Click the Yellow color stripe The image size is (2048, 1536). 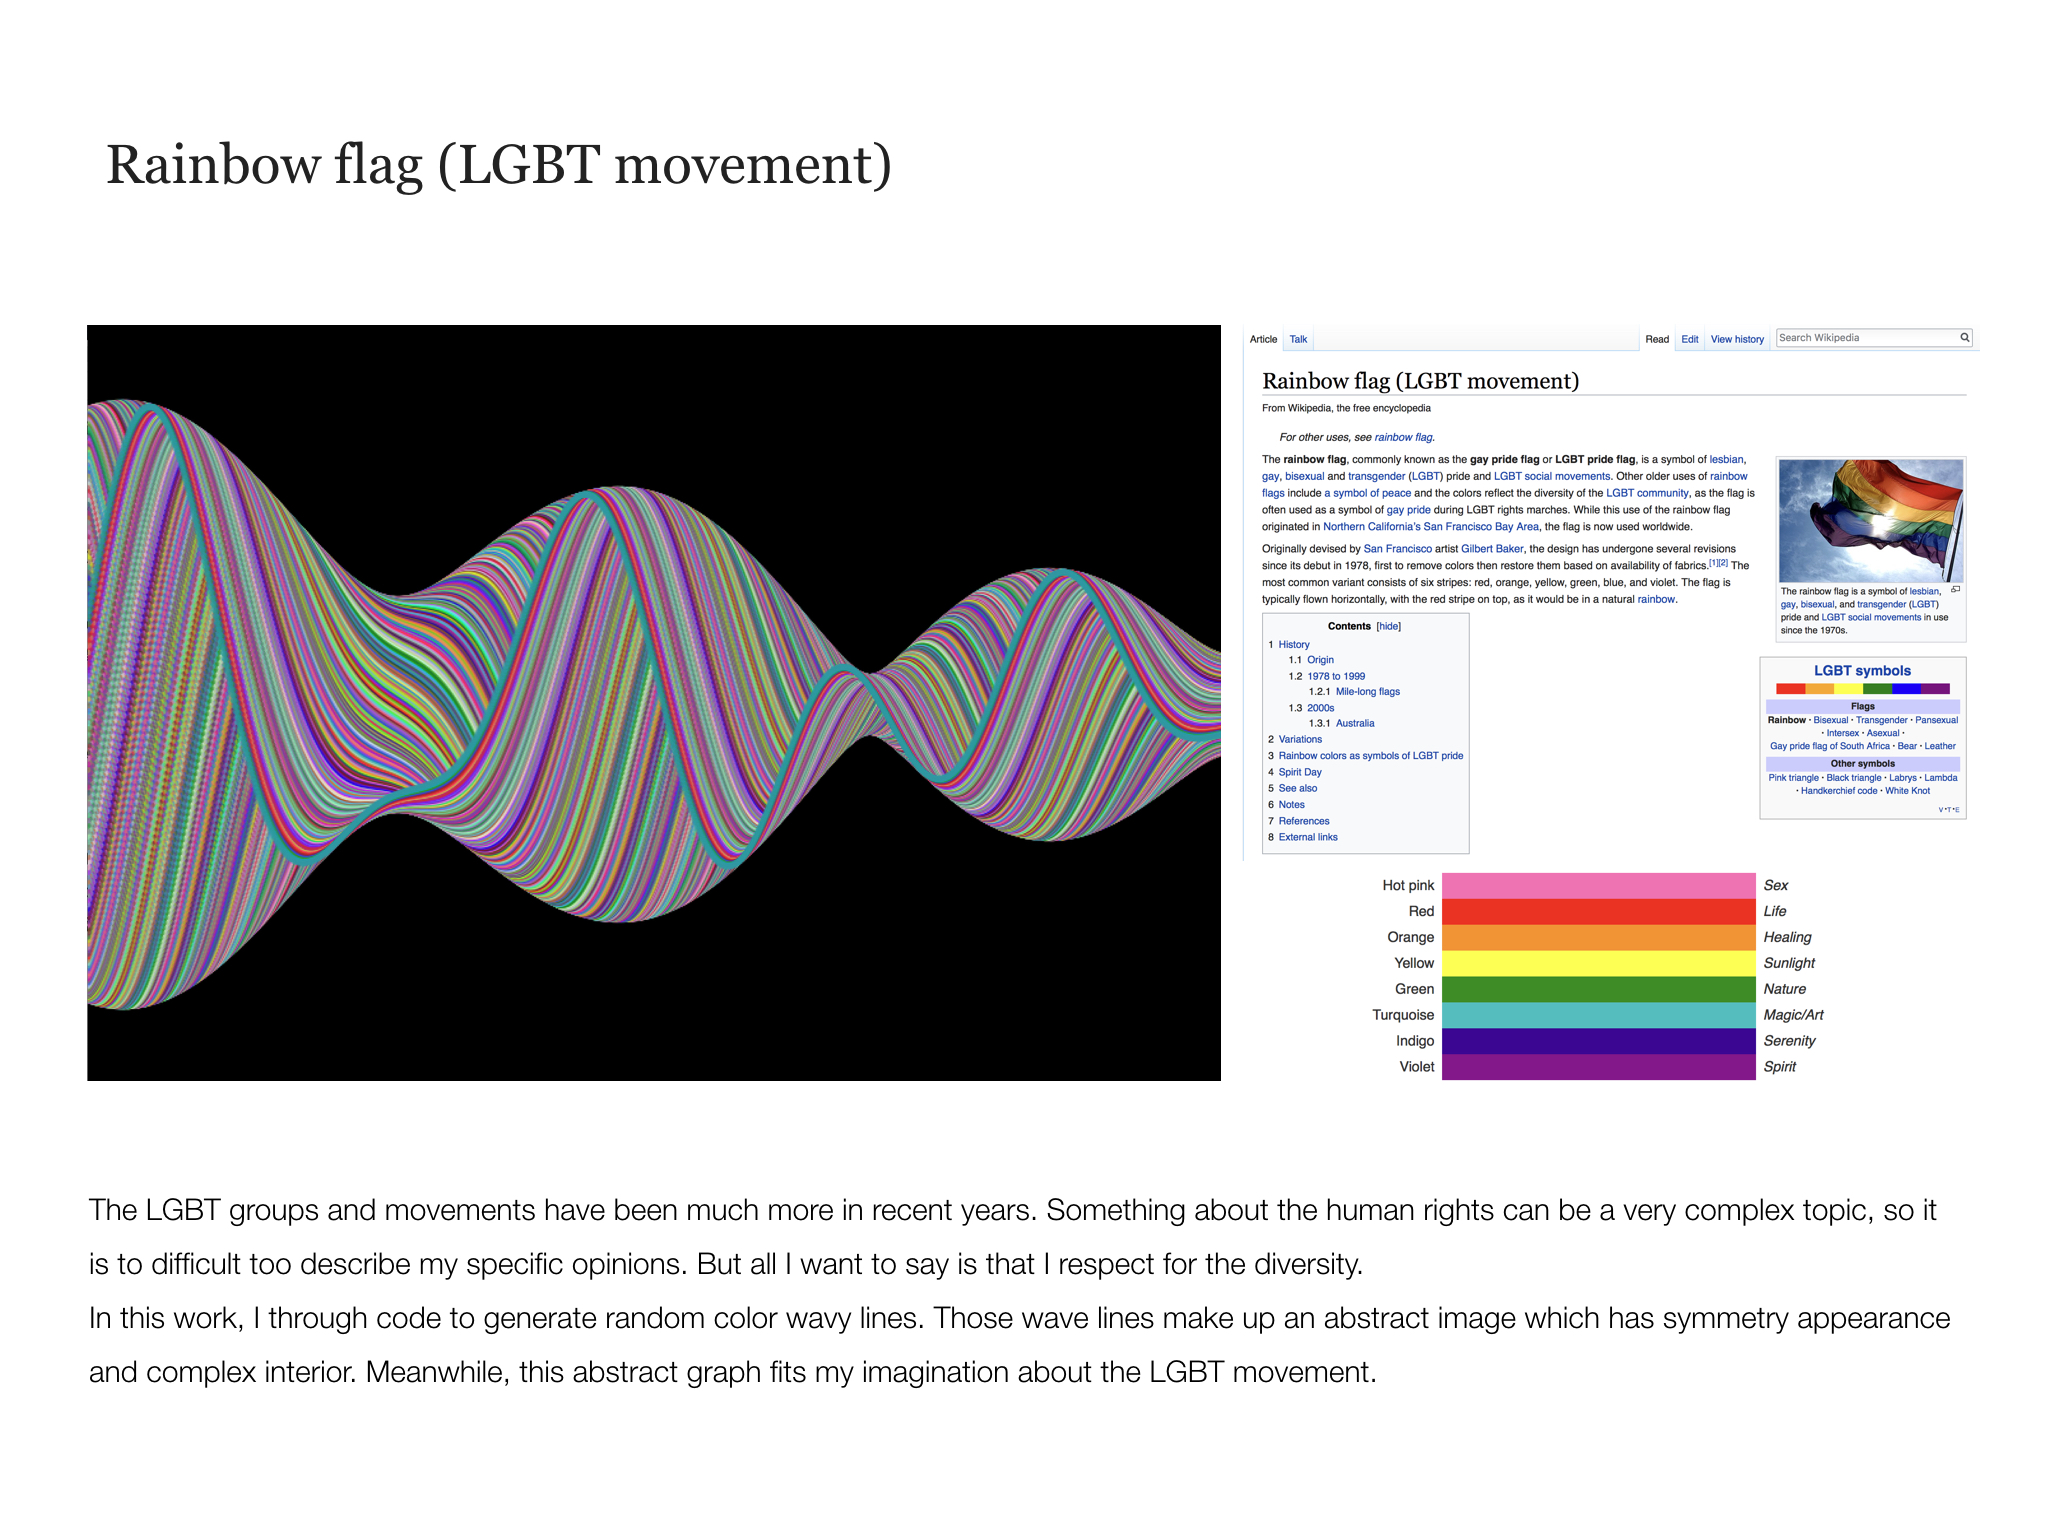1598,964
